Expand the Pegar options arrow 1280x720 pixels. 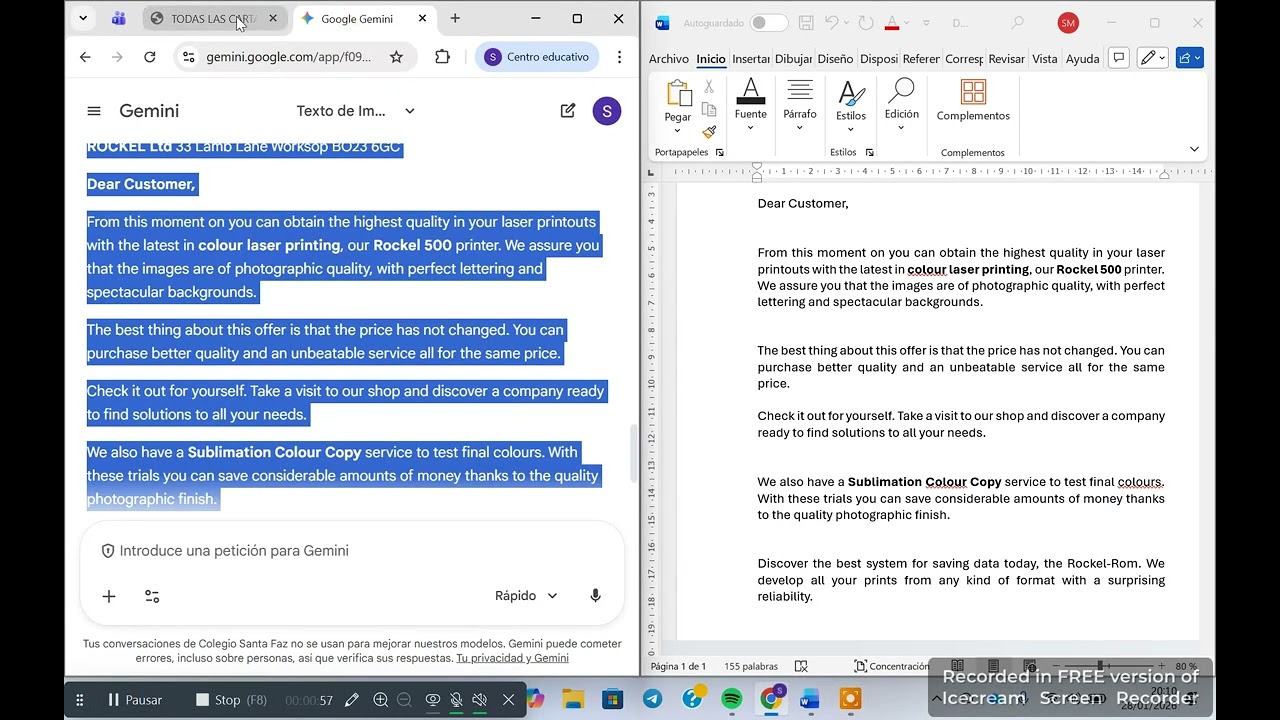pyautogui.click(x=677, y=131)
